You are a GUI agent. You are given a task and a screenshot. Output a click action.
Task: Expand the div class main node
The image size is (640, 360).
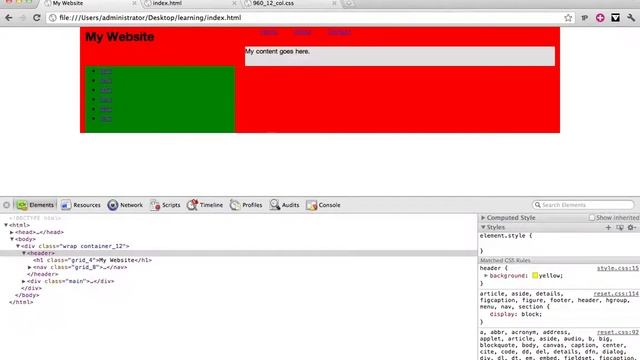coord(24,281)
